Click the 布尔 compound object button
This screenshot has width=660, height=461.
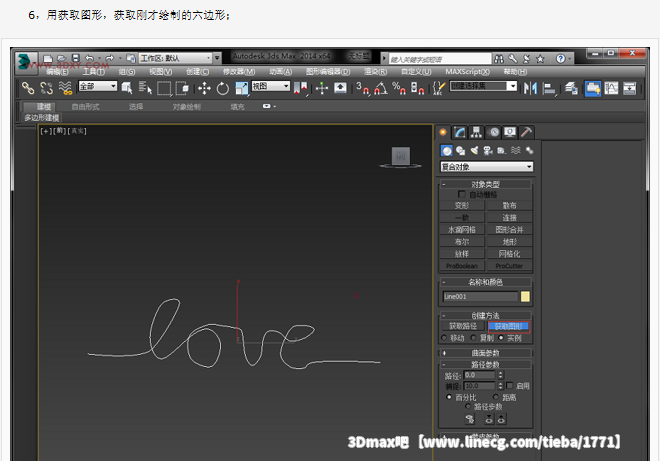462,242
